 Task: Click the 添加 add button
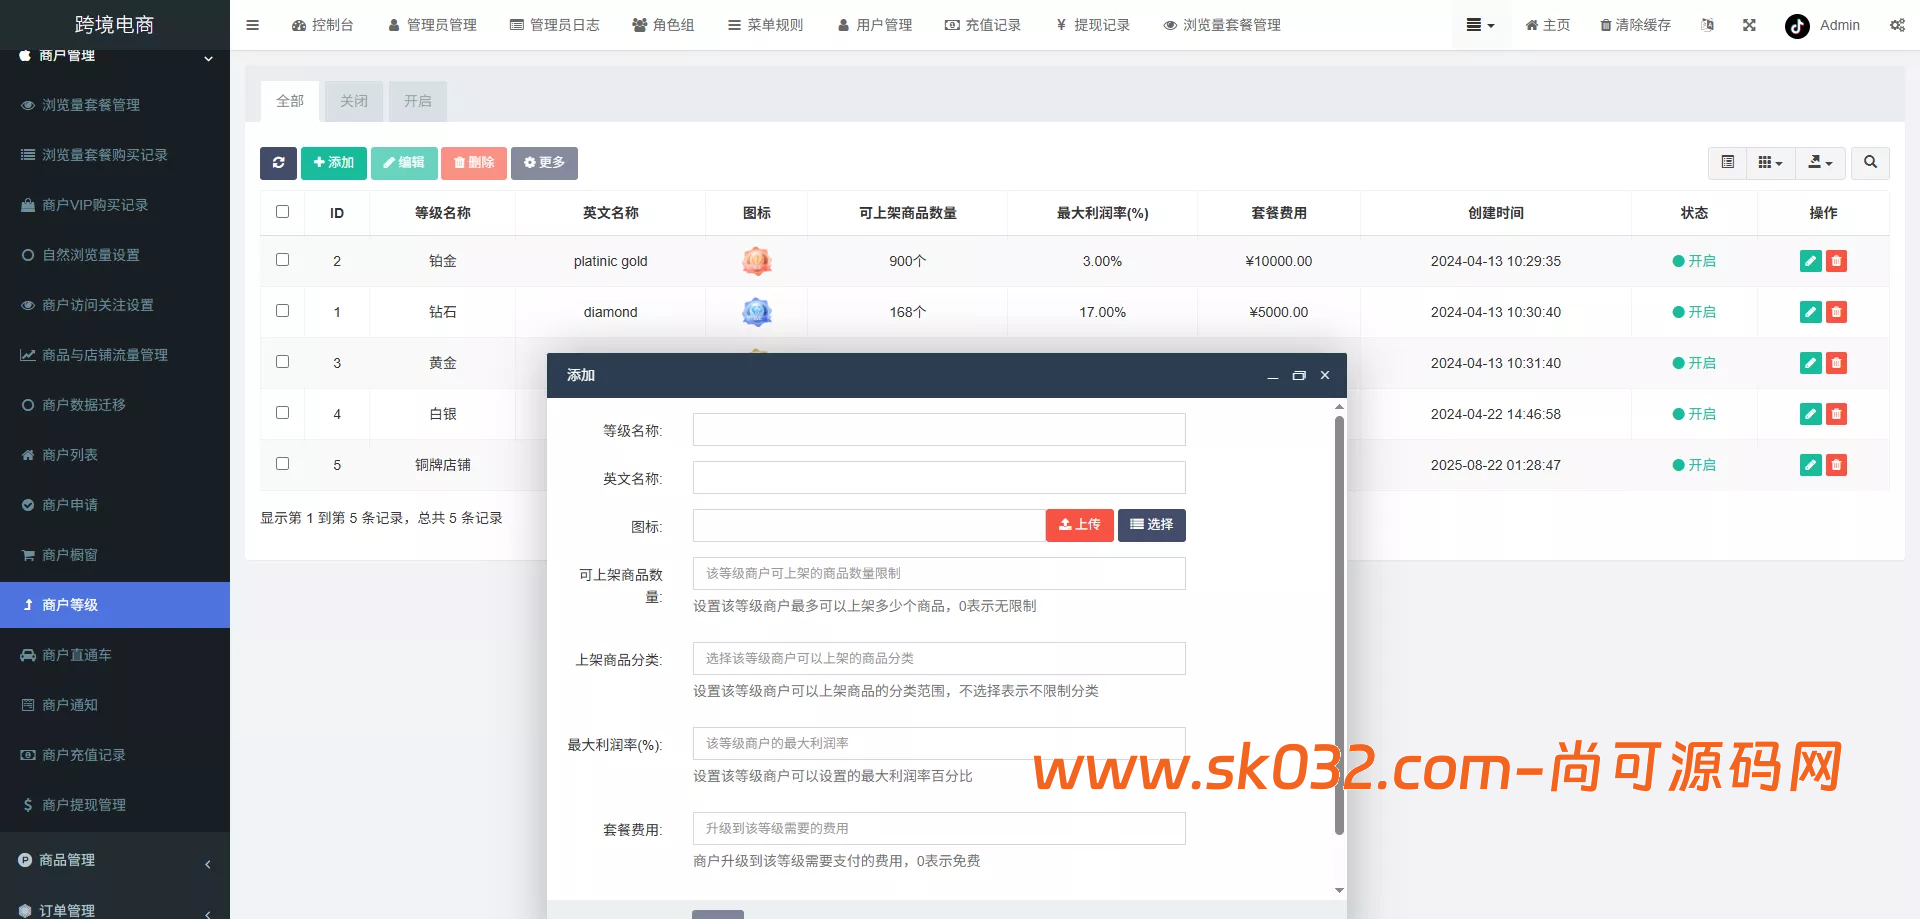coord(333,162)
